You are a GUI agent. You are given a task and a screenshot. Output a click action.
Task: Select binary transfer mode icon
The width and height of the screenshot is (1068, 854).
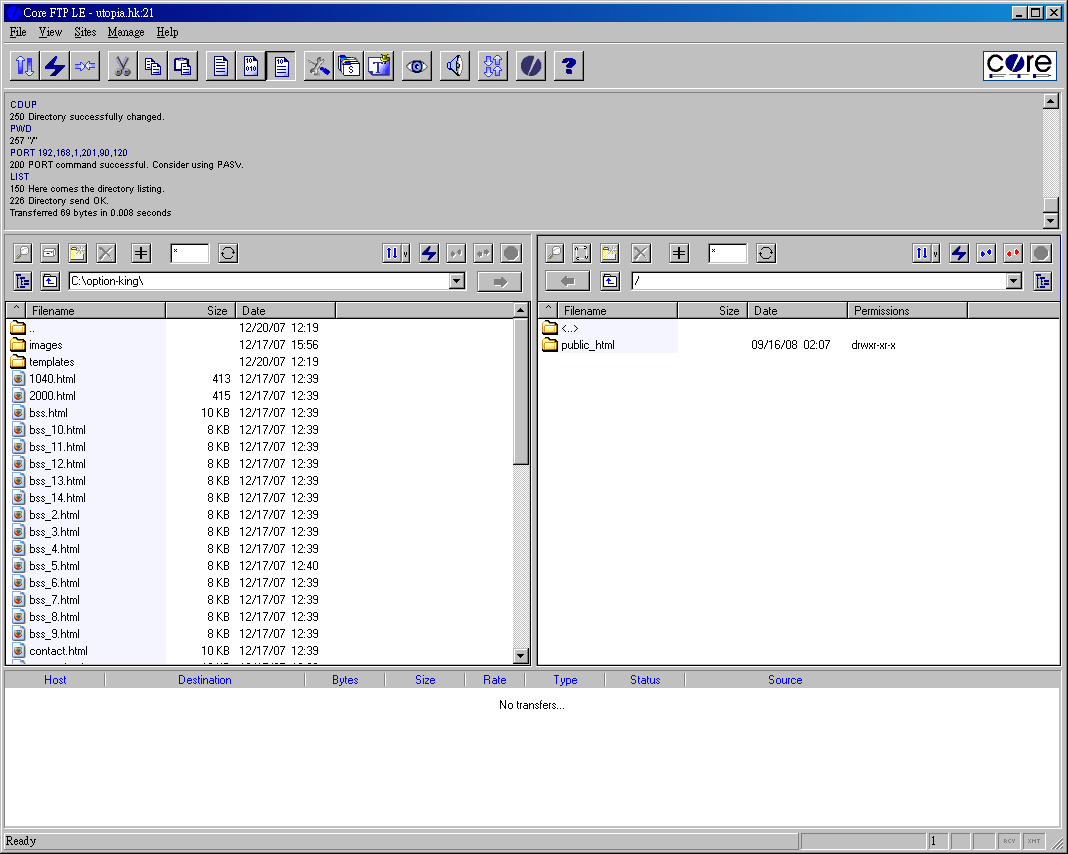click(x=251, y=66)
